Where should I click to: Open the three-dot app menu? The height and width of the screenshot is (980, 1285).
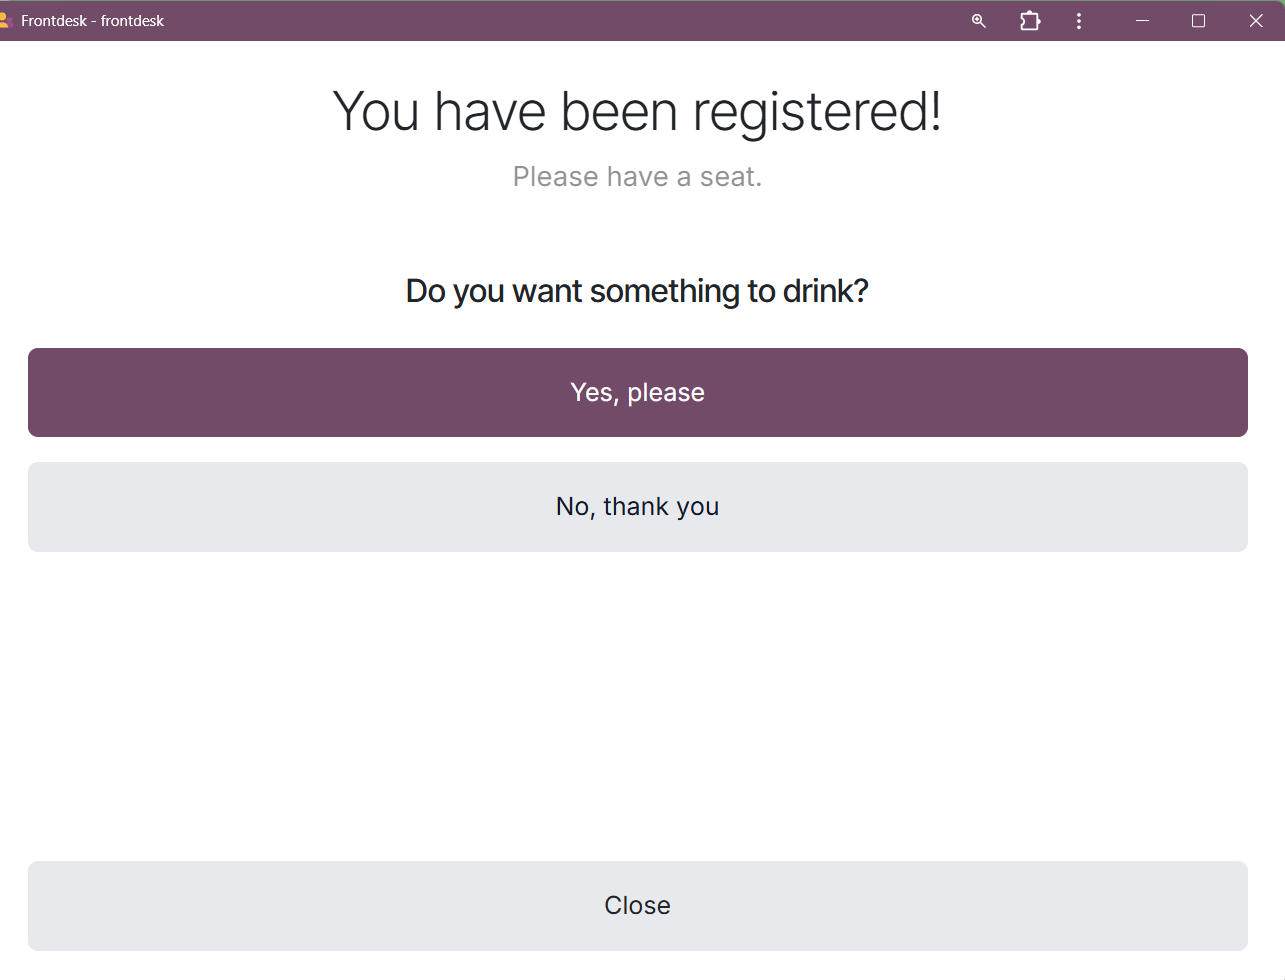[x=1079, y=21]
